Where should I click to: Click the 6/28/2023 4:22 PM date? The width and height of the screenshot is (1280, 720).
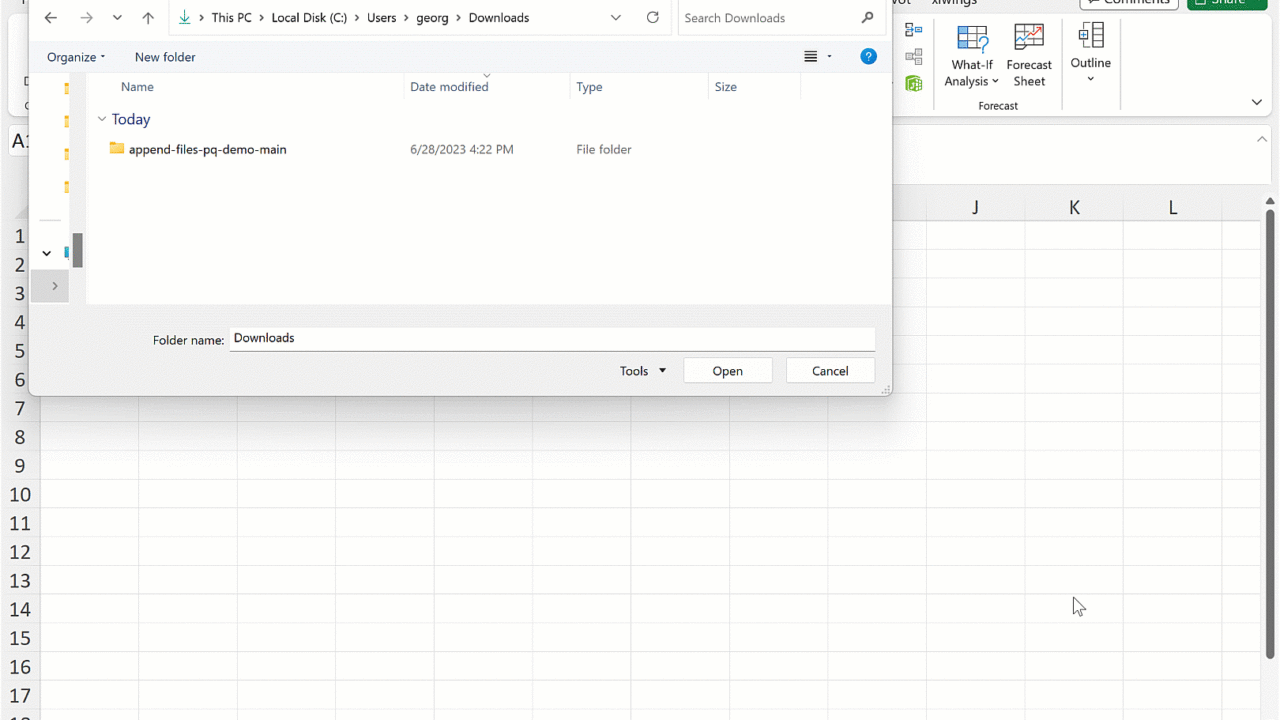(x=462, y=149)
